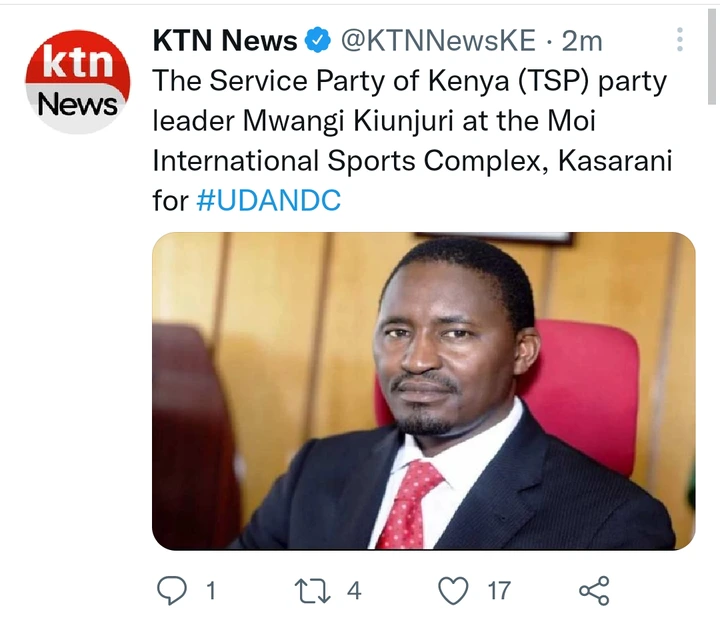
Task: Click the reply speech bubble icon
Action: point(172,590)
